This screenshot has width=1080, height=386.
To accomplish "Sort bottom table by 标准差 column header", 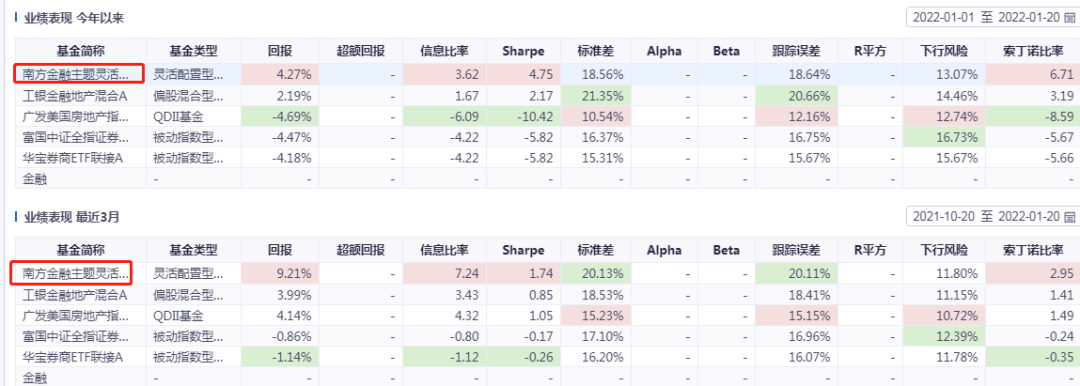I will (x=596, y=250).
